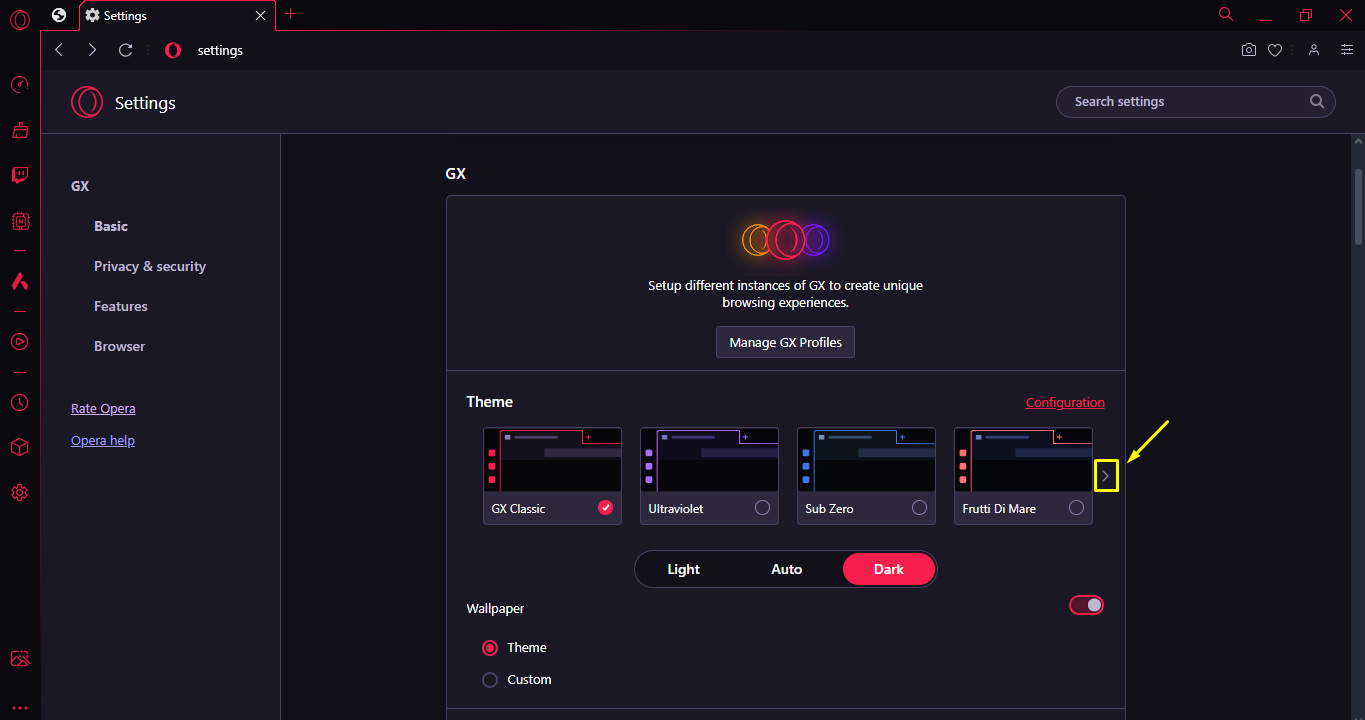Viewport: 1365px width, 720px height.
Task: Show more themes with right chevron
Action: pos(1105,476)
